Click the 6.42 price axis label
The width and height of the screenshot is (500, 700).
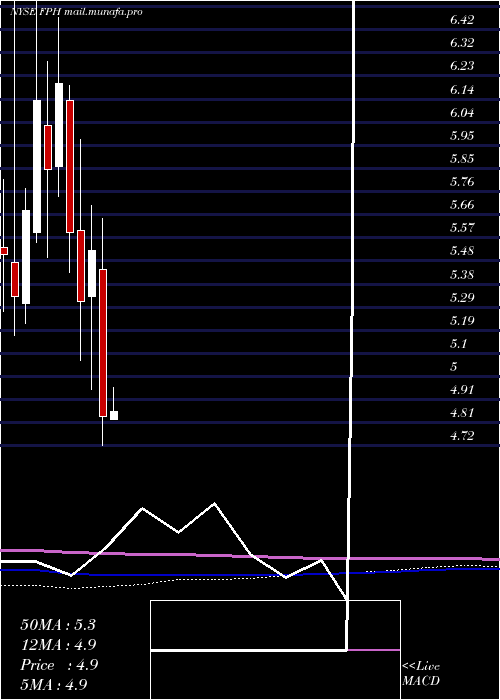[x=462, y=20]
